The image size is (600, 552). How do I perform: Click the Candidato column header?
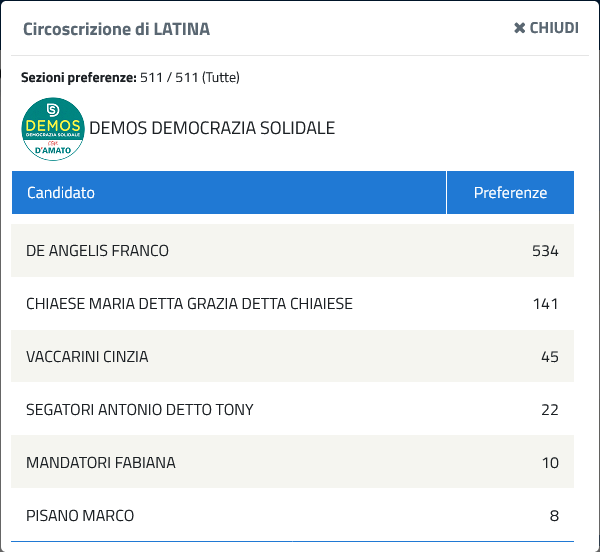tap(229, 192)
